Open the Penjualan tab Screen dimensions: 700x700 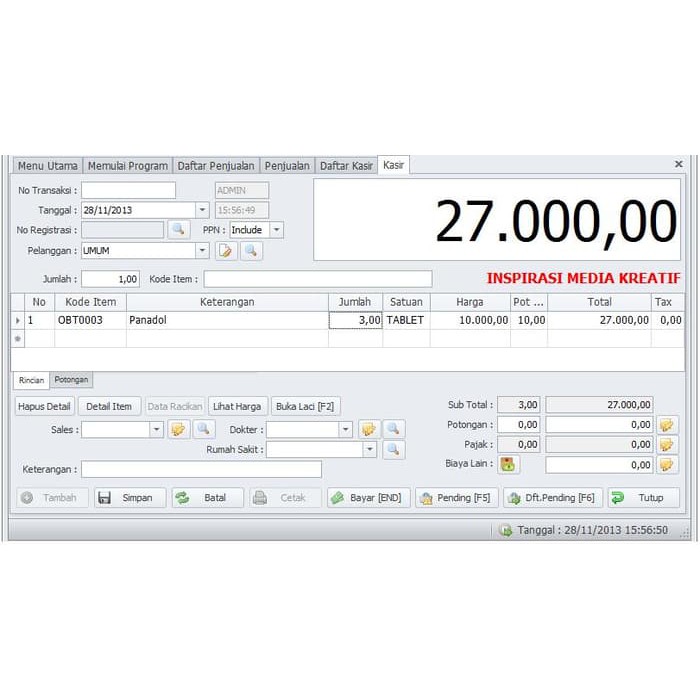[287, 166]
